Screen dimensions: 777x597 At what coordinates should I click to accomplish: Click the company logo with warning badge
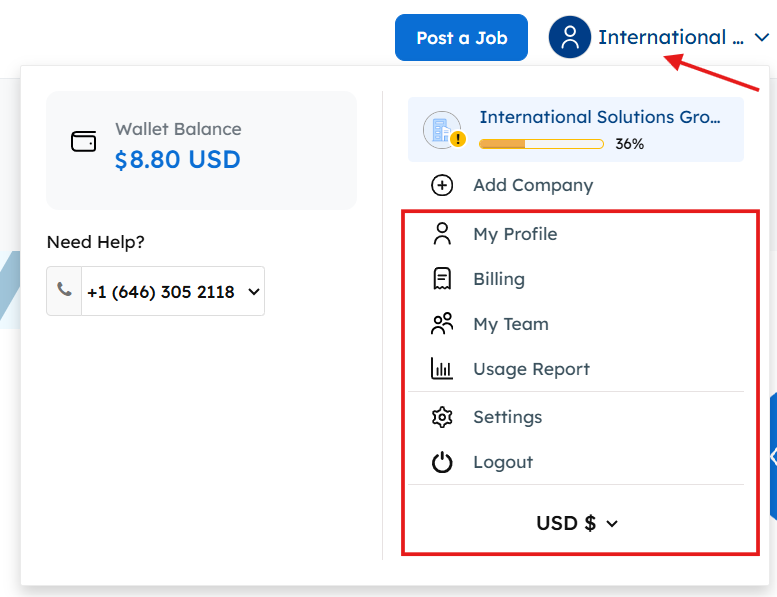point(442,130)
